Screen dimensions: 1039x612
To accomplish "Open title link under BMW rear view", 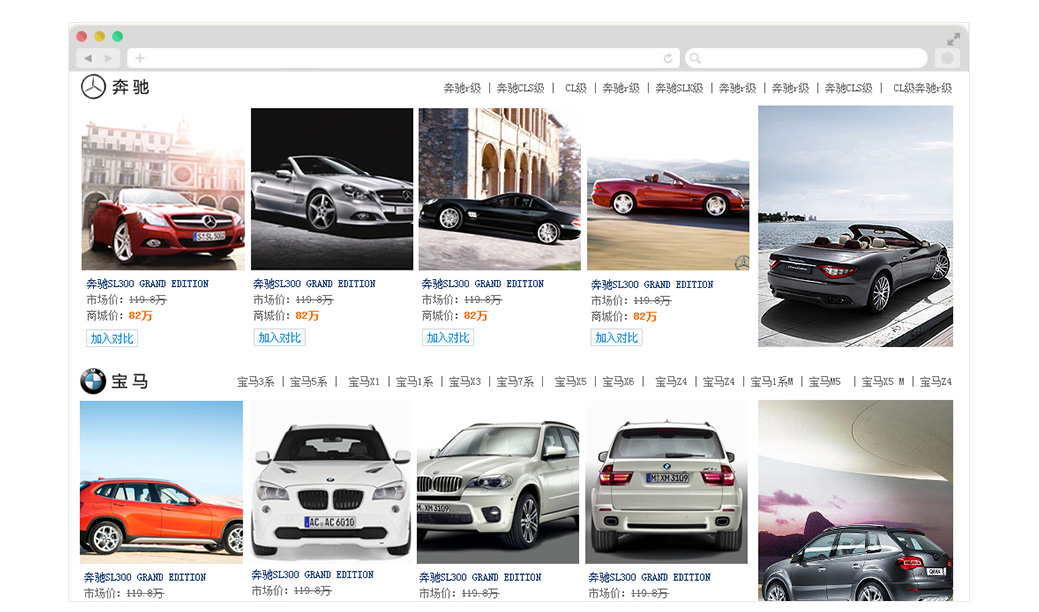I will [x=649, y=578].
